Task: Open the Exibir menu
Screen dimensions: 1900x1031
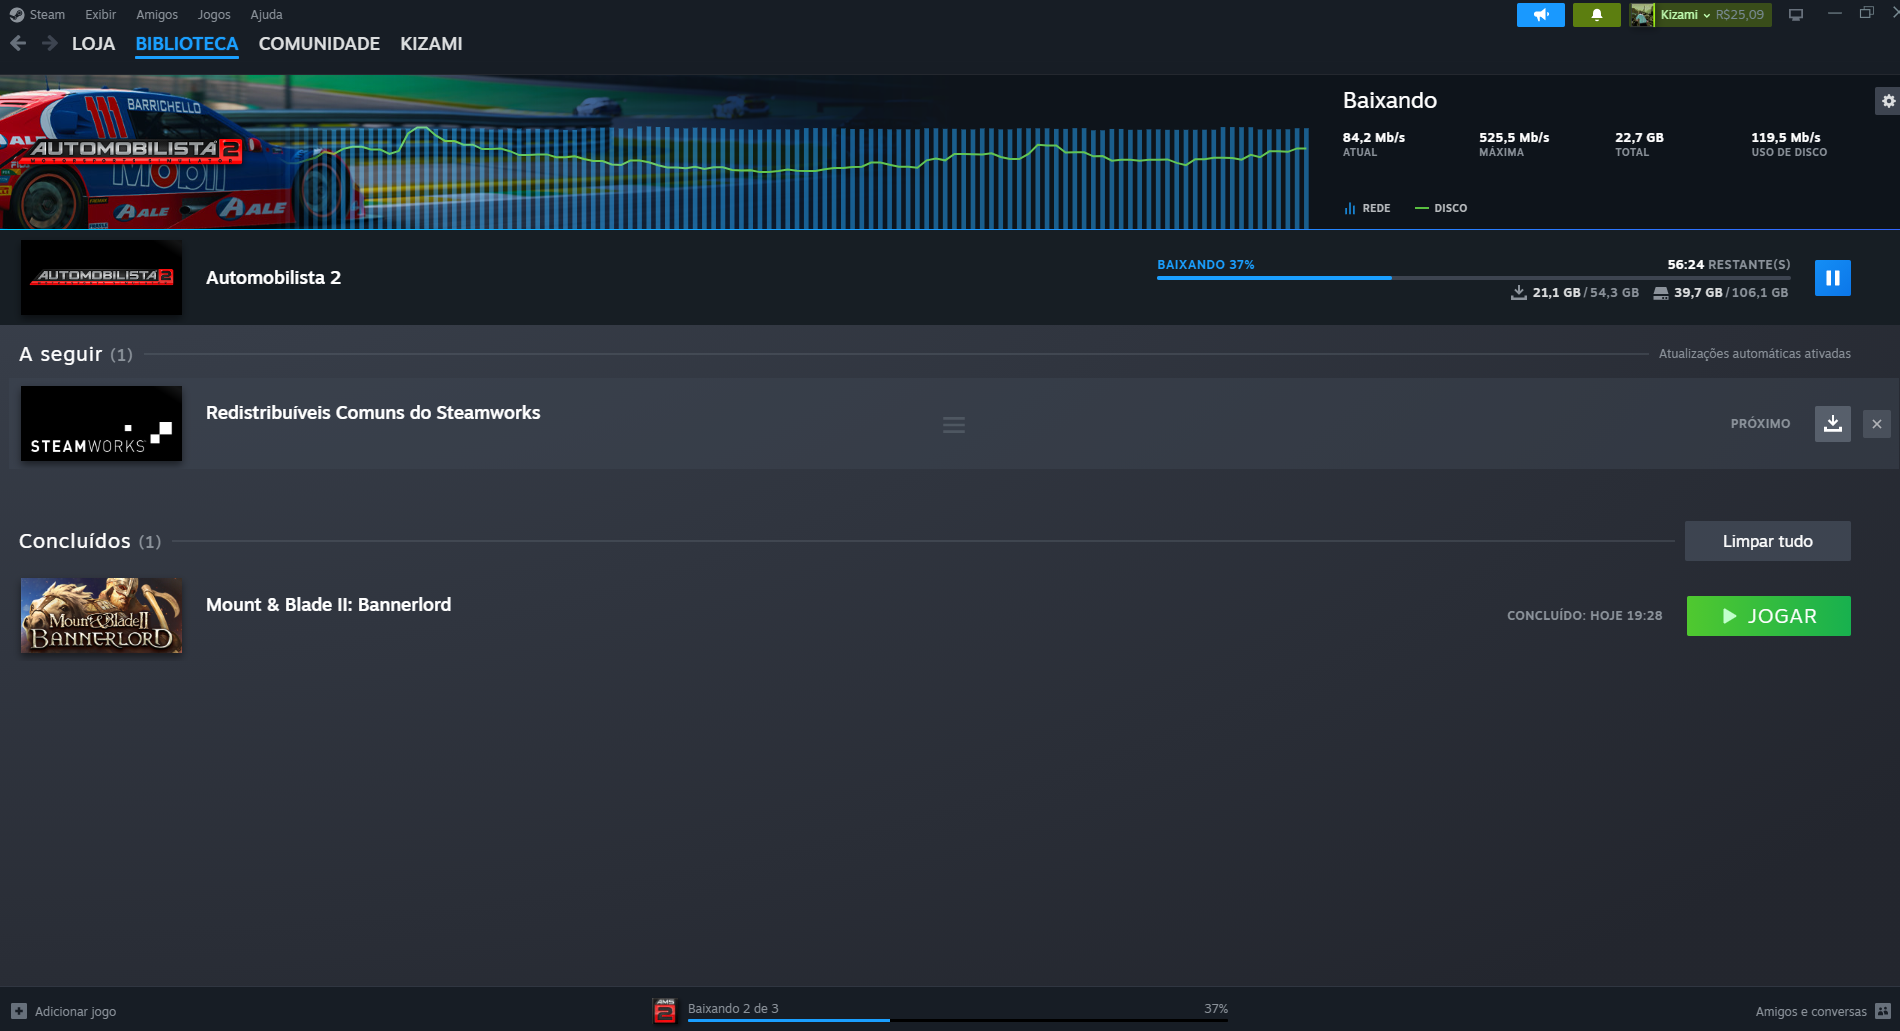Action: pyautogui.click(x=100, y=15)
